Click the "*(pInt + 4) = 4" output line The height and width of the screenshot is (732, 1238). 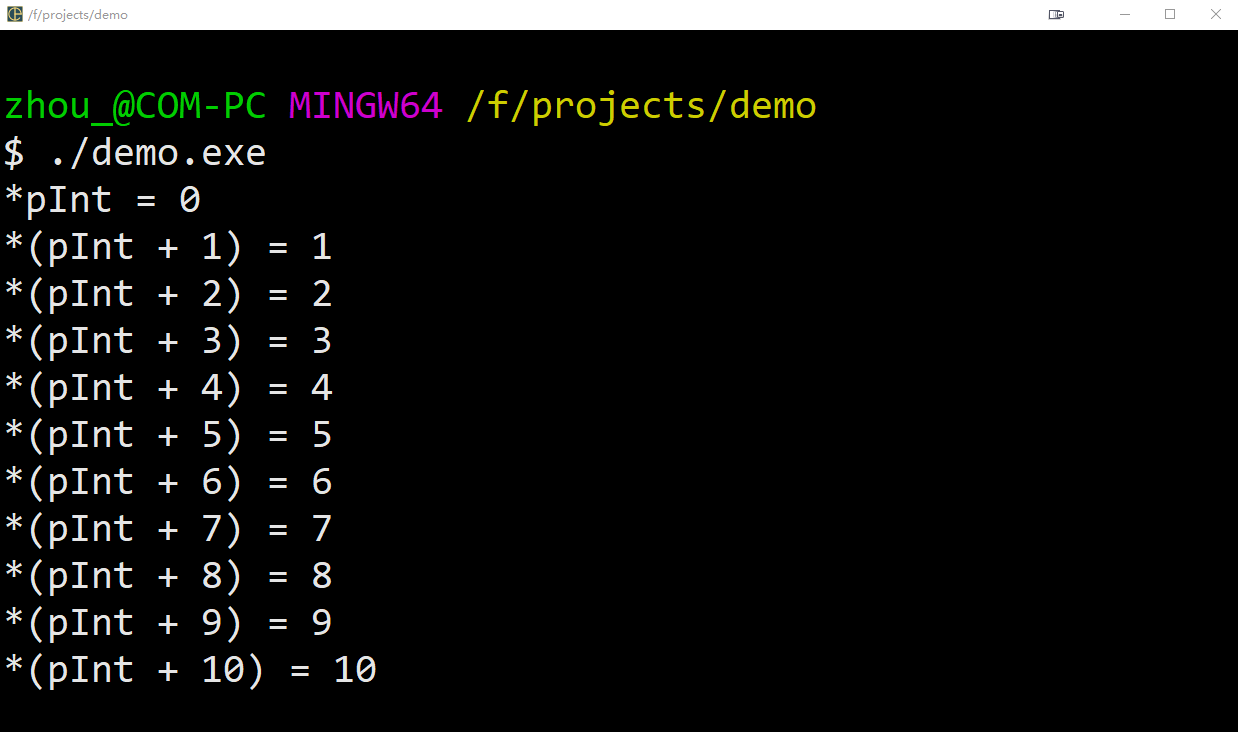click(168, 388)
